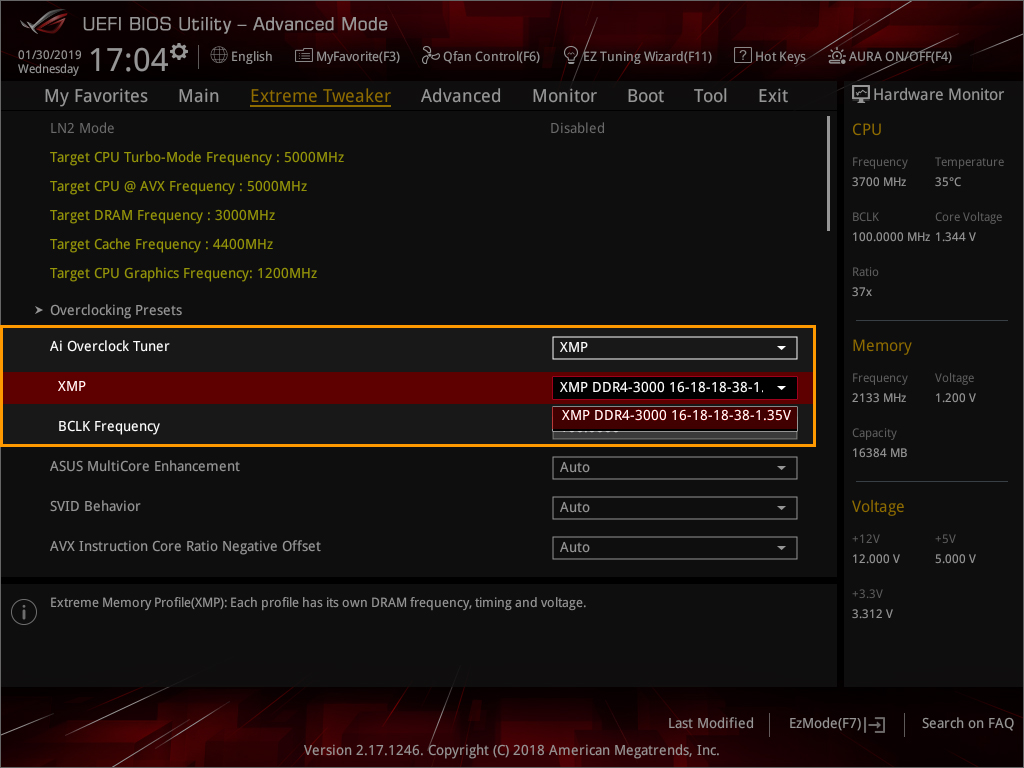This screenshot has width=1024, height=768.
Task: Select the BCLK Frequency row label
Action: pos(109,426)
